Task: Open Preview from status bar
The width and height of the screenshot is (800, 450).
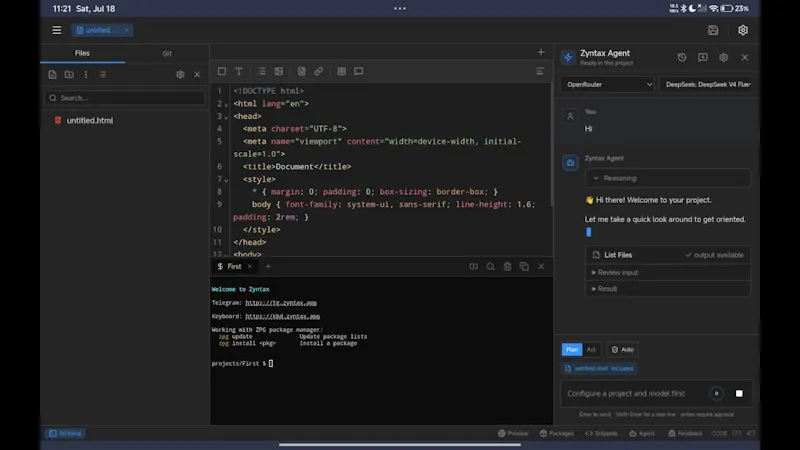Action: pyautogui.click(x=513, y=433)
